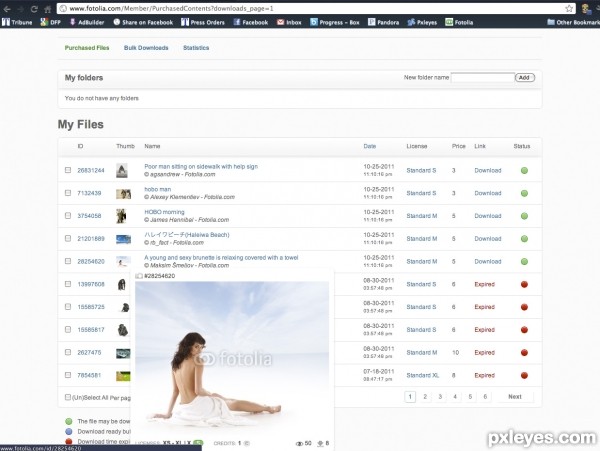Open the Progress - Box bookmark

pos(335,22)
